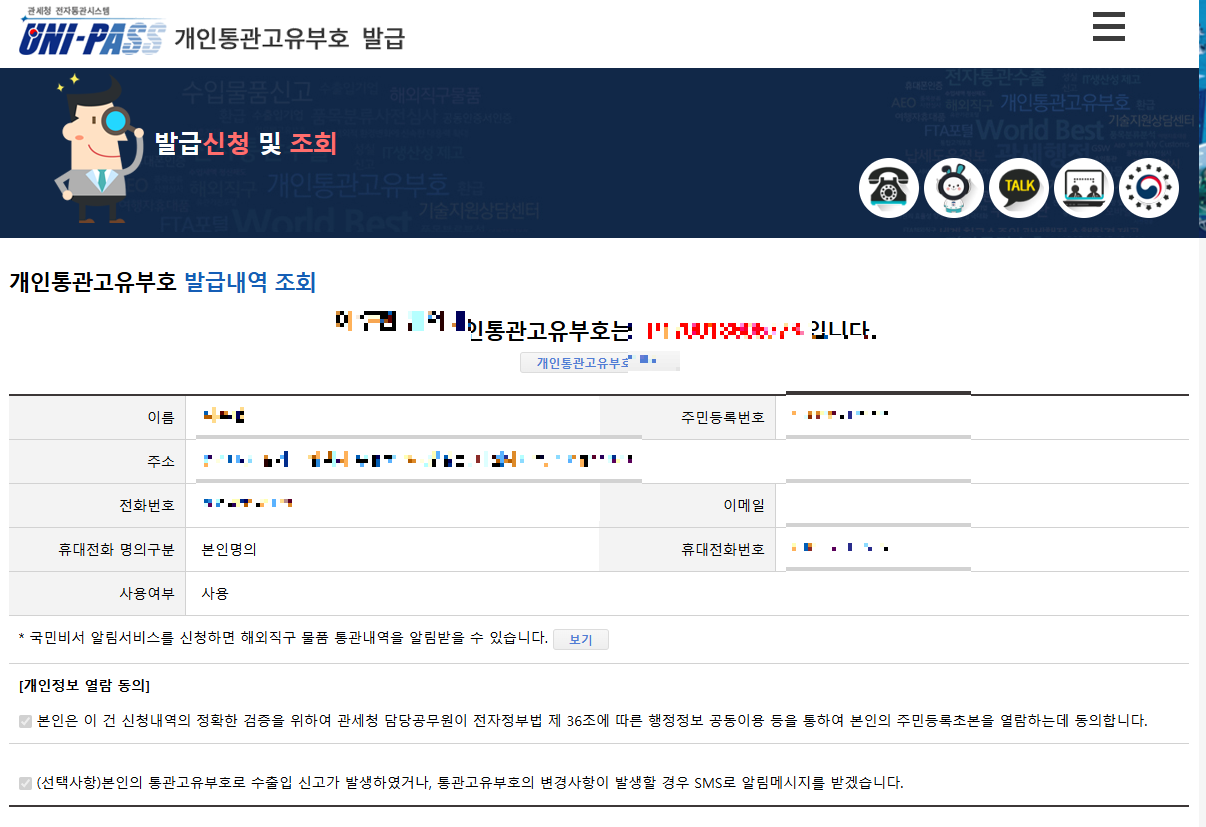Screen dimensions: 1206x827
Task: Click the '사용여부' label
Action: pyautogui.click(x=147, y=593)
